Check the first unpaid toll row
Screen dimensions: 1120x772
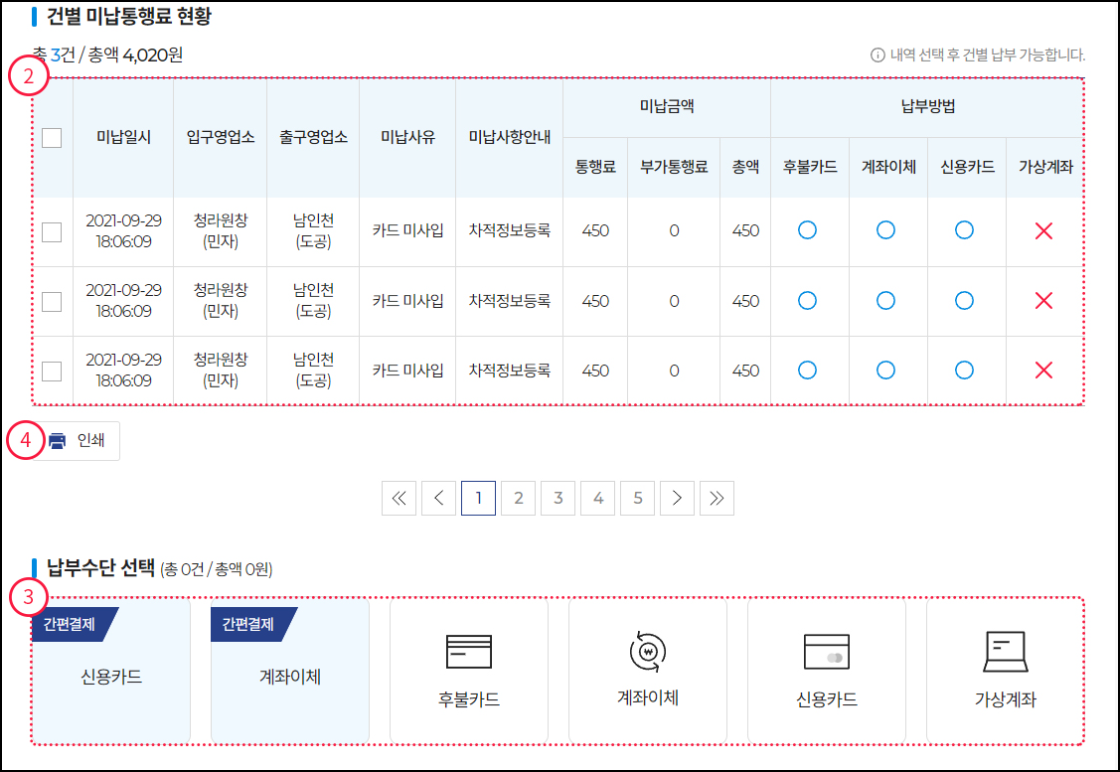click(x=52, y=230)
